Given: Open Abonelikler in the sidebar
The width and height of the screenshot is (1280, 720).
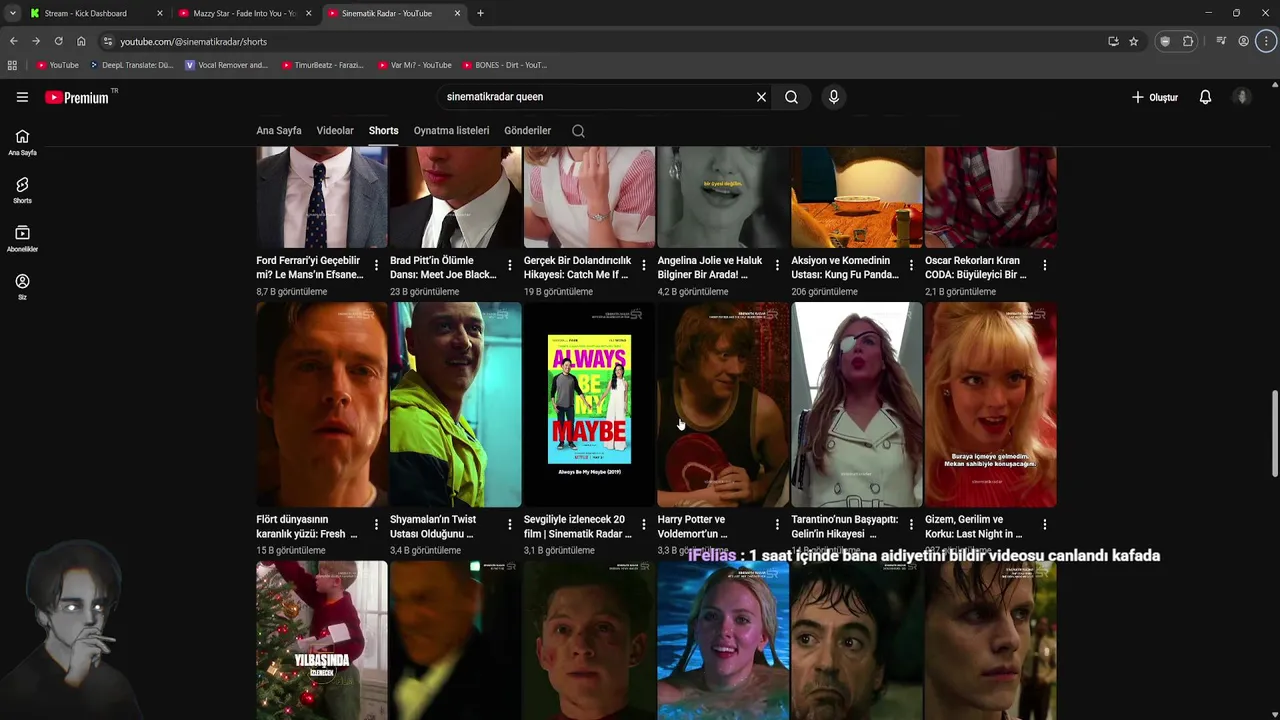Looking at the screenshot, I should (22, 239).
